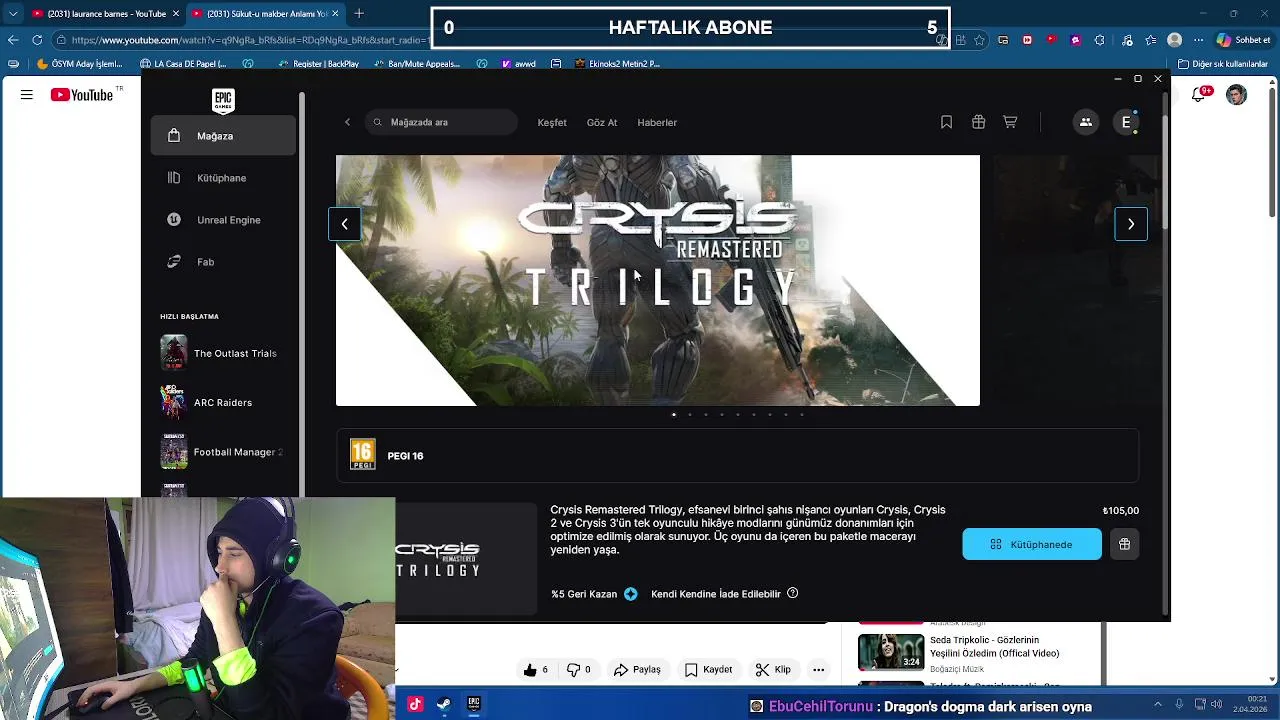Screen dimensions: 1280x720
Task: Expand the system tray hidden icons
Action: [x=1158, y=704]
